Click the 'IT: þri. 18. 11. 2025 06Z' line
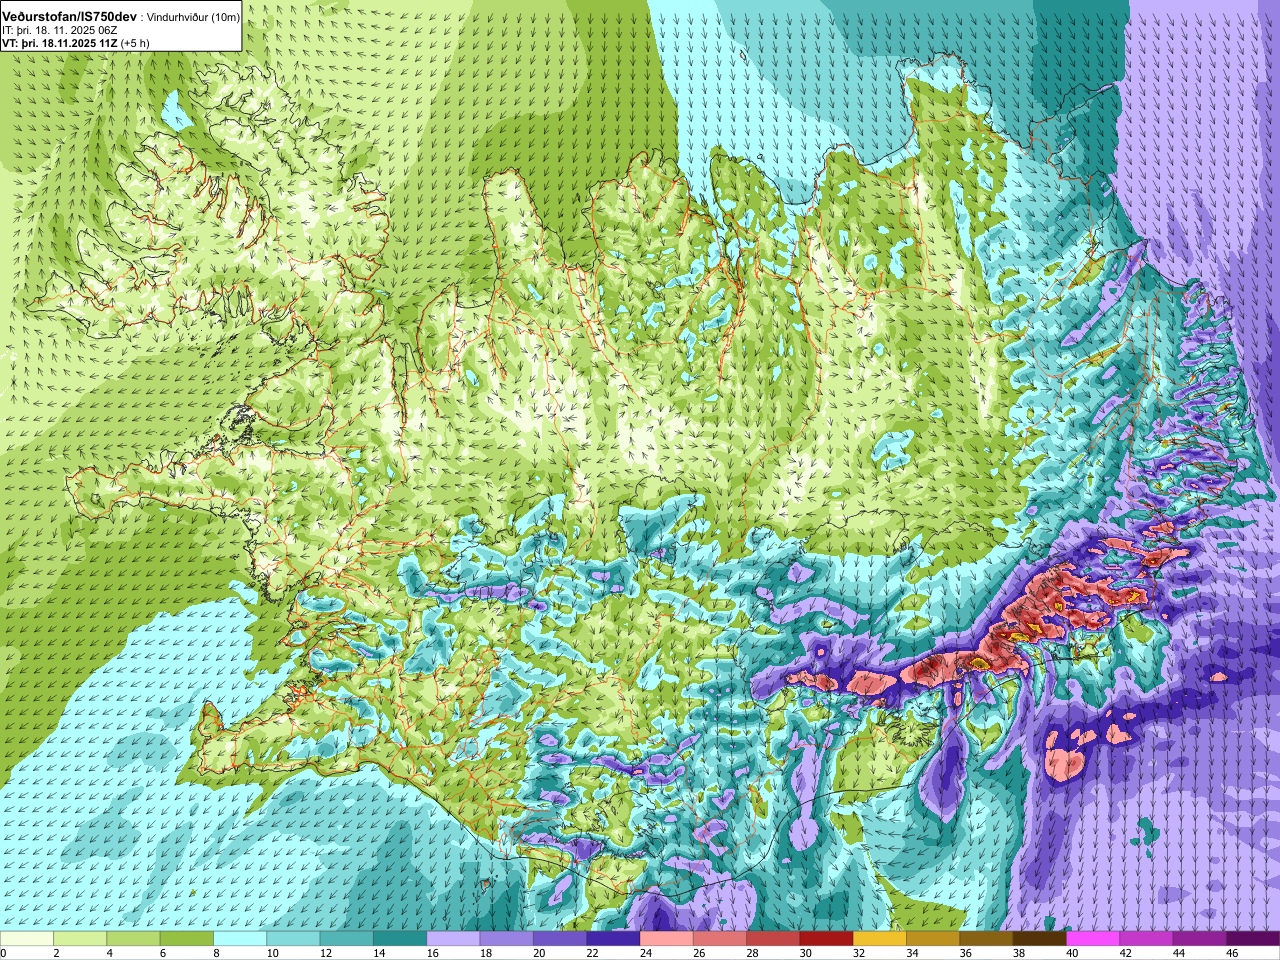Image resolution: width=1280 pixels, height=960 pixels. pos(58,31)
